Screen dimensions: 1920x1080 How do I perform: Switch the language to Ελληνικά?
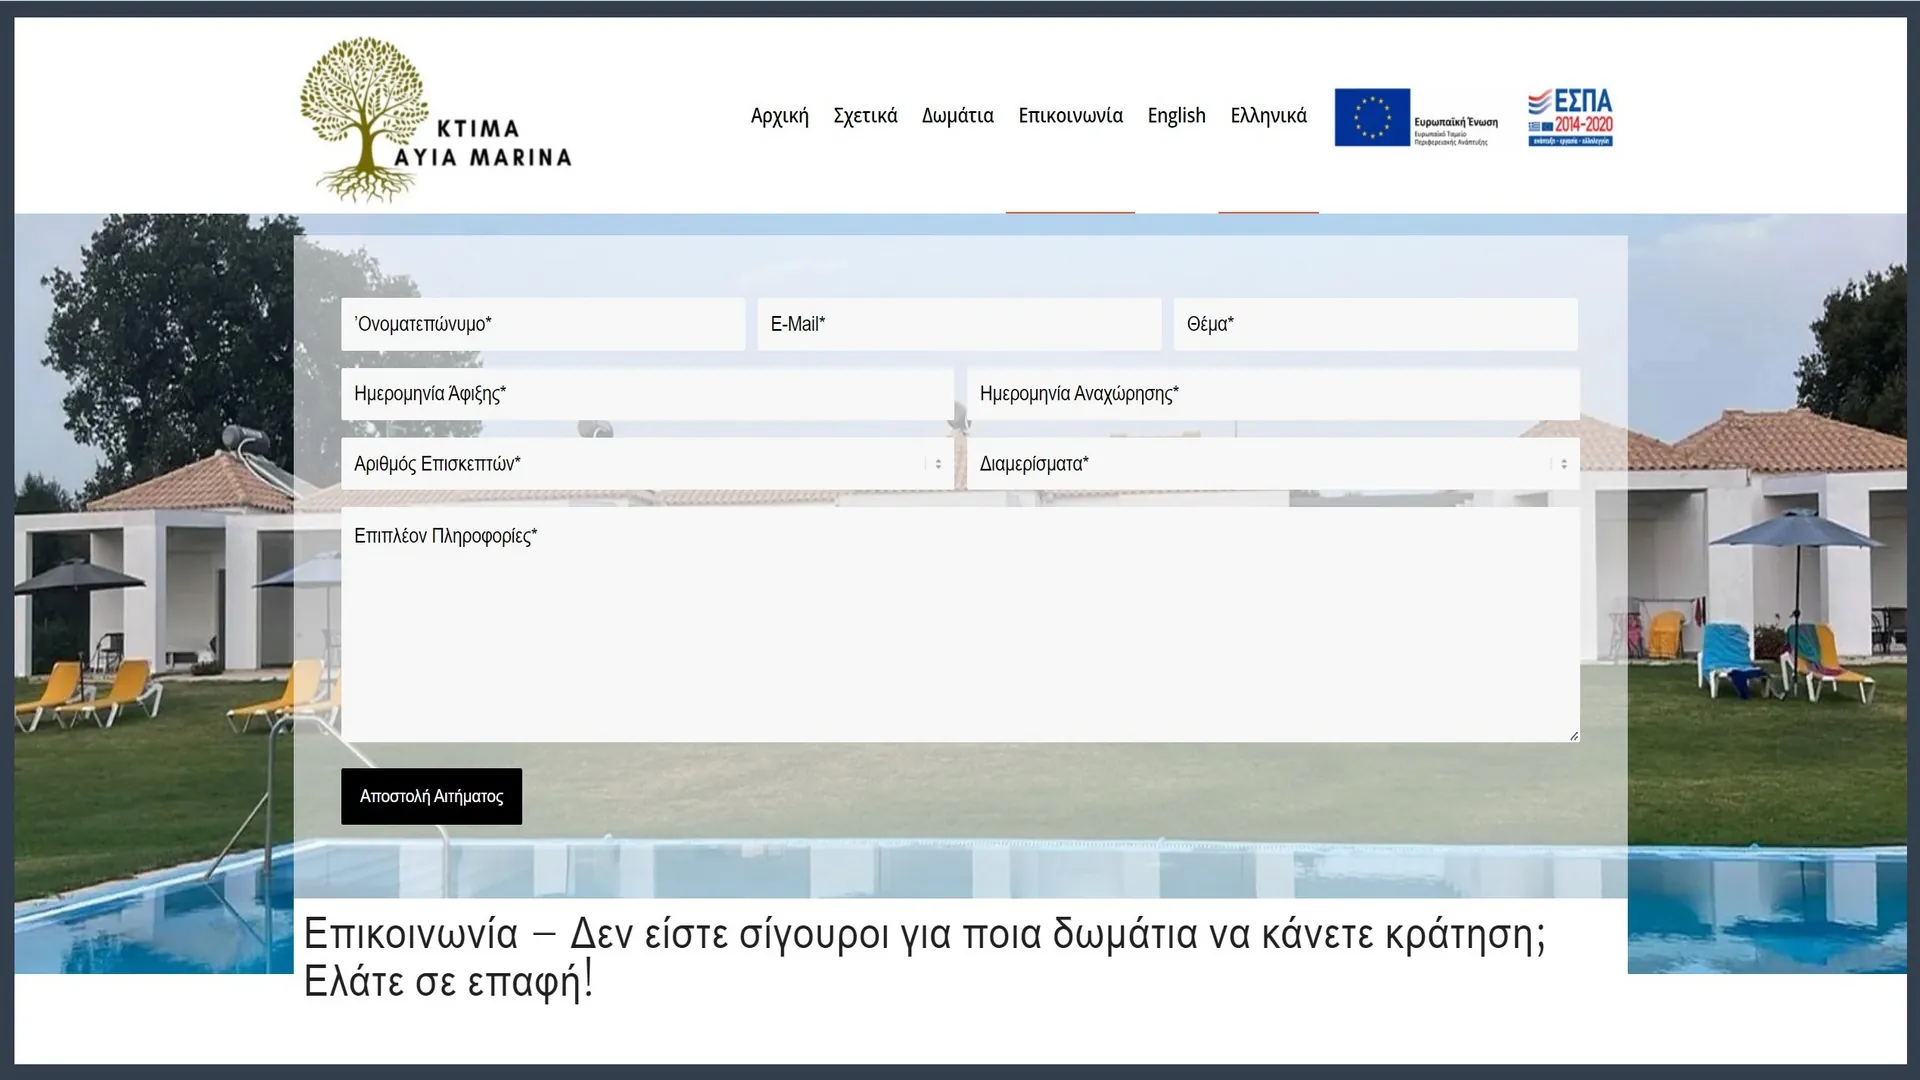pos(1268,116)
